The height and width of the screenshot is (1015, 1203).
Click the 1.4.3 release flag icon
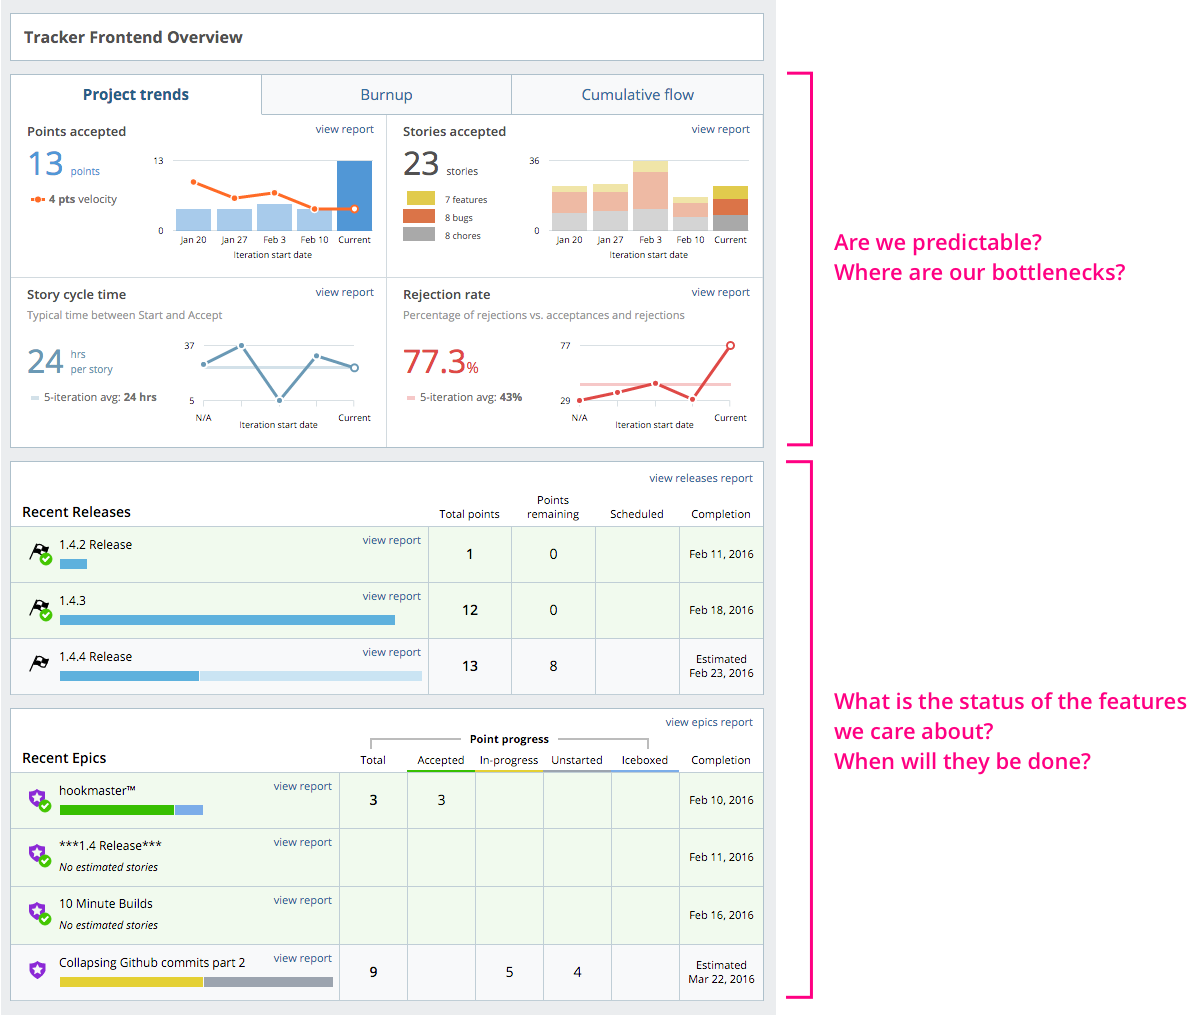click(x=40, y=609)
